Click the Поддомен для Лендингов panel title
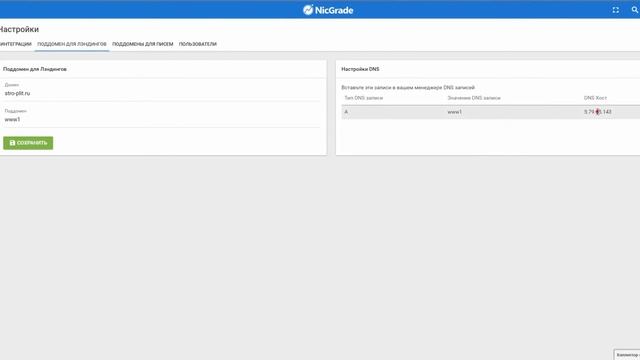640x360 pixels. coord(35,69)
